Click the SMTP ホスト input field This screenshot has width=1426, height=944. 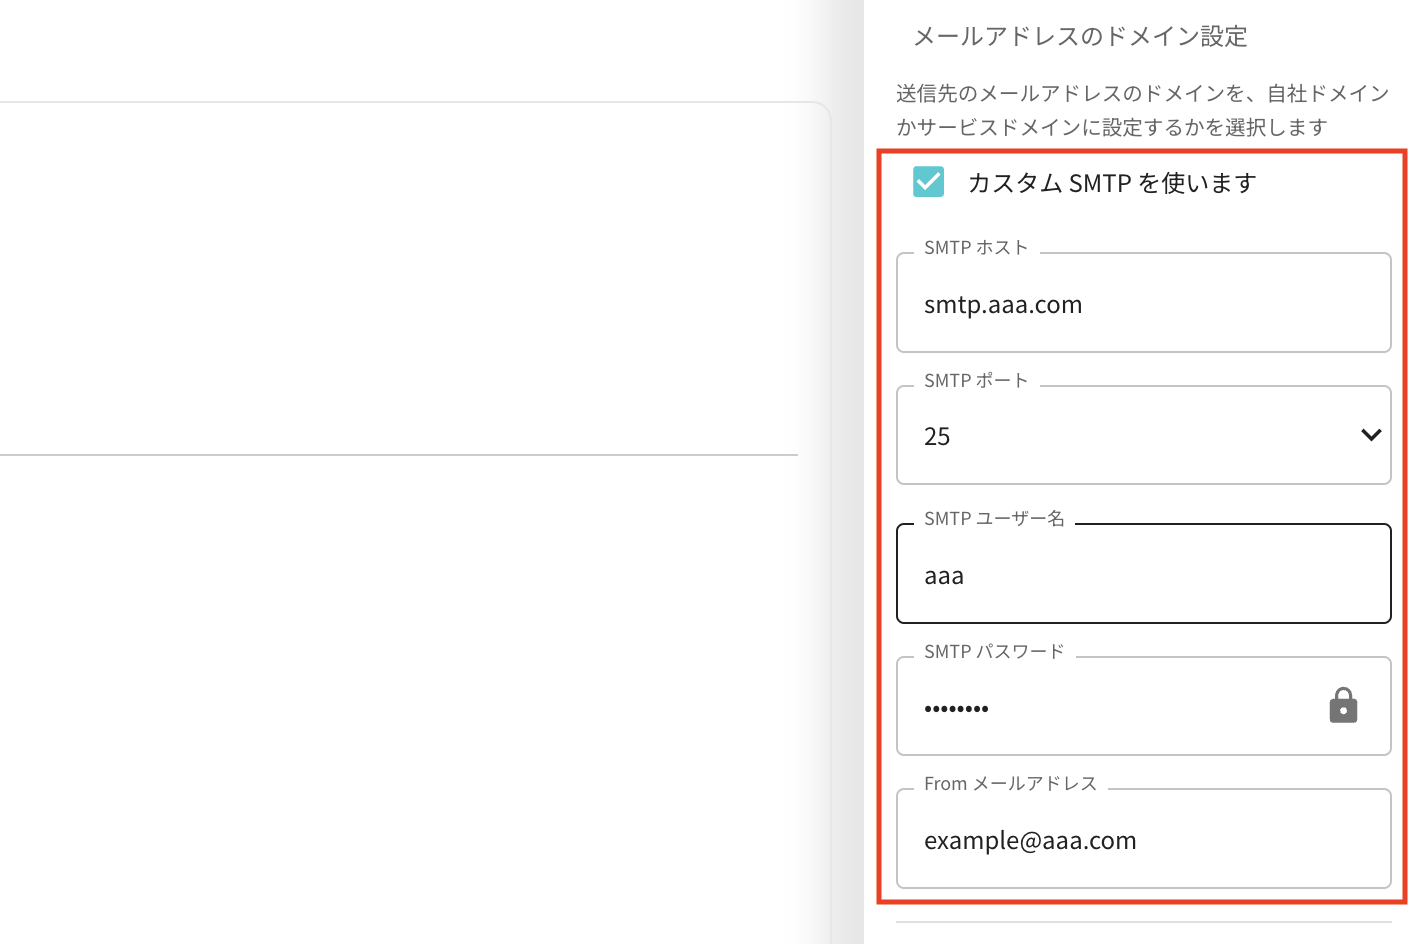pos(1143,303)
